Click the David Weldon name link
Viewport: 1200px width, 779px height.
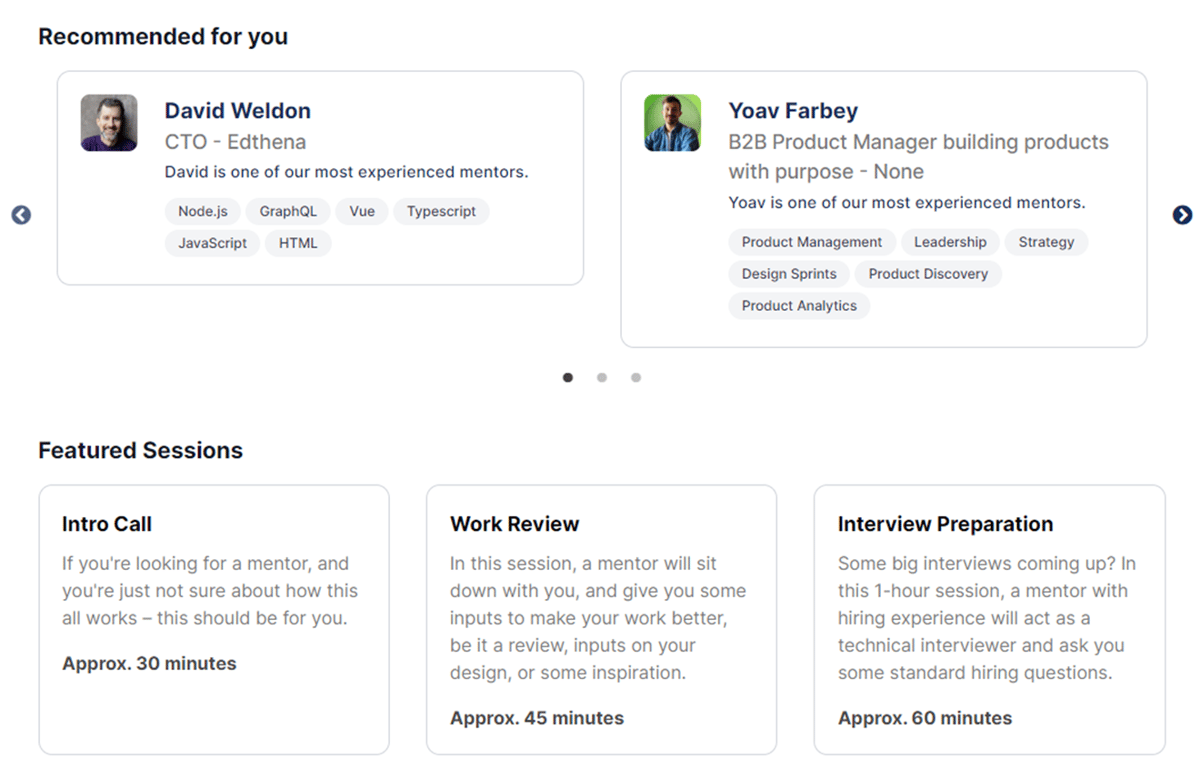click(x=238, y=111)
